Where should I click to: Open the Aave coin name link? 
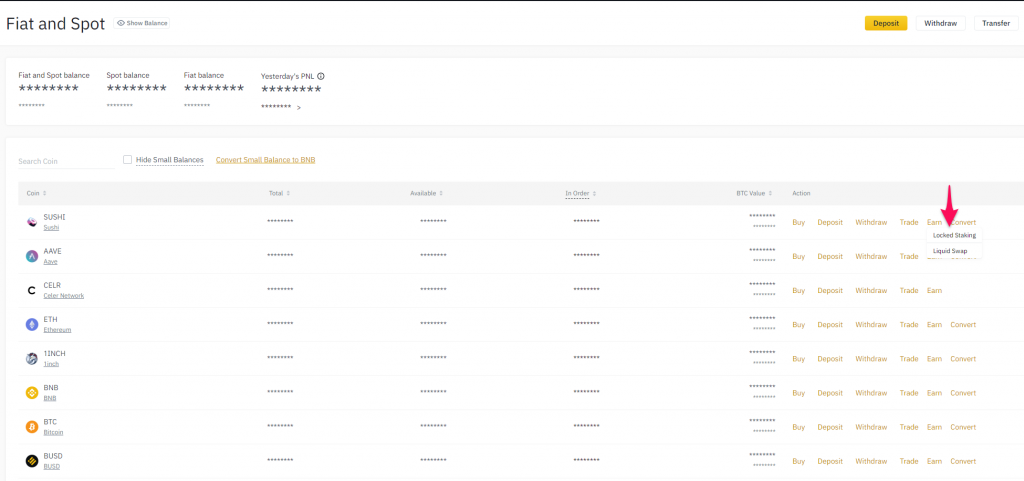coord(50,262)
